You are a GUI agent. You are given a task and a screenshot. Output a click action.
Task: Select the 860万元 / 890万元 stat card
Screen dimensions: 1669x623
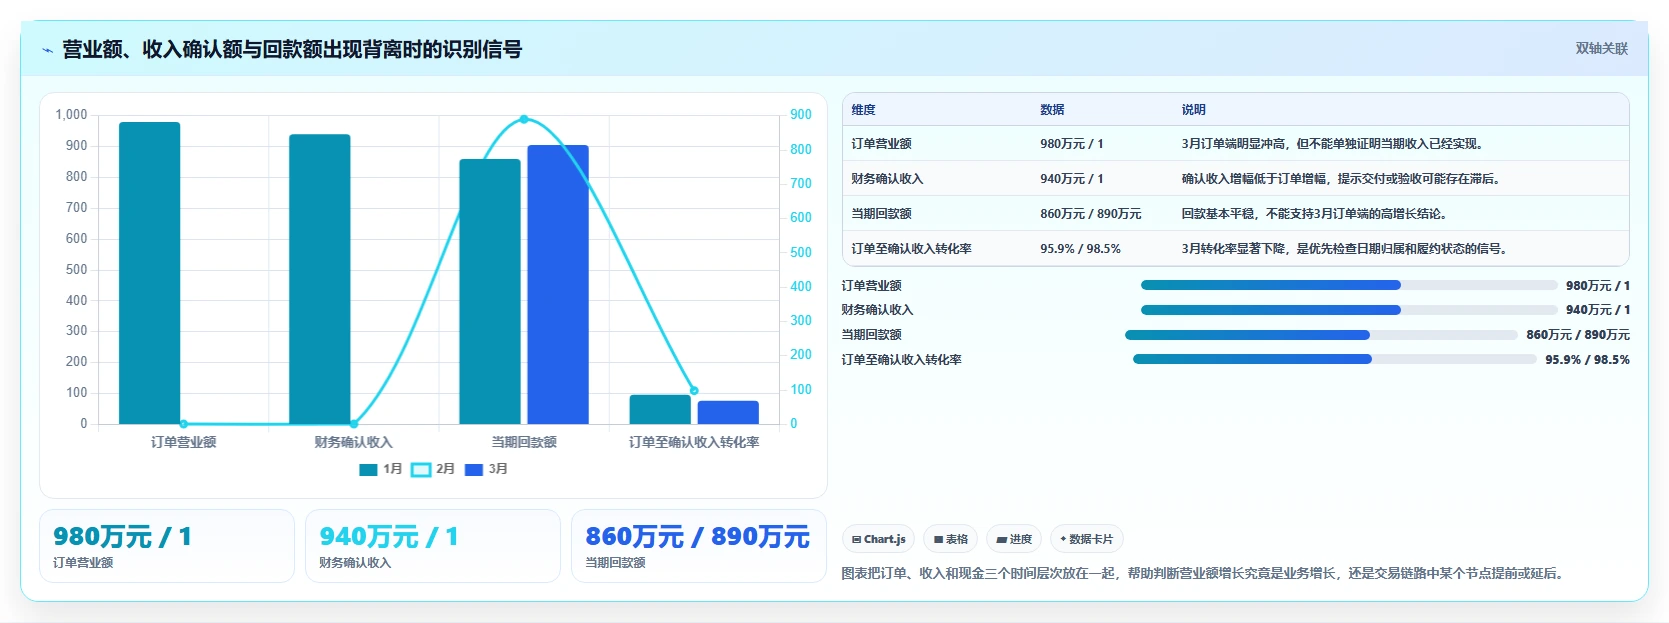[699, 546]
